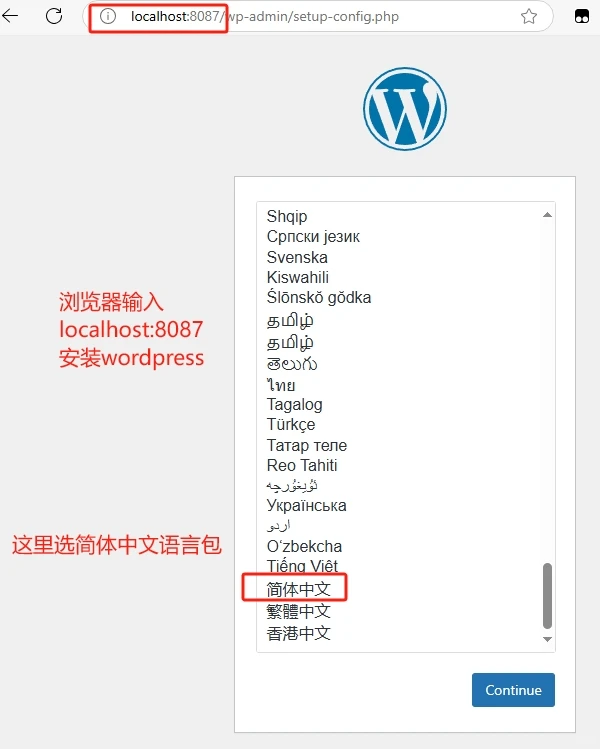Choose اردو Urdu language option
Viewport: 600px width, 749px height.
pyautogui.click(x=279, y=525)
